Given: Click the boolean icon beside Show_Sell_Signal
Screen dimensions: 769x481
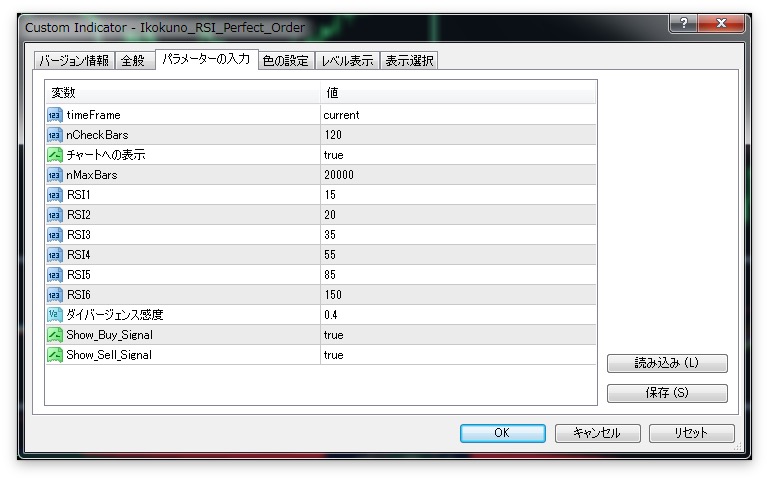Looking at the screenshot, I should pyautogui.click(x=55, y=355).
